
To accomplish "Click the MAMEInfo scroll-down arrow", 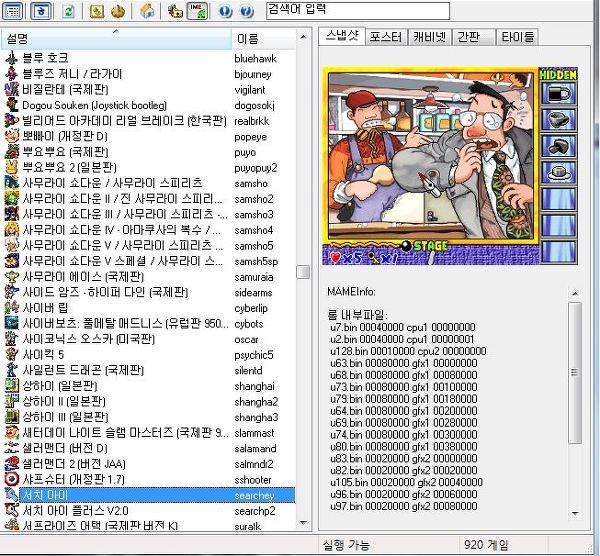I will pos(575,514).
